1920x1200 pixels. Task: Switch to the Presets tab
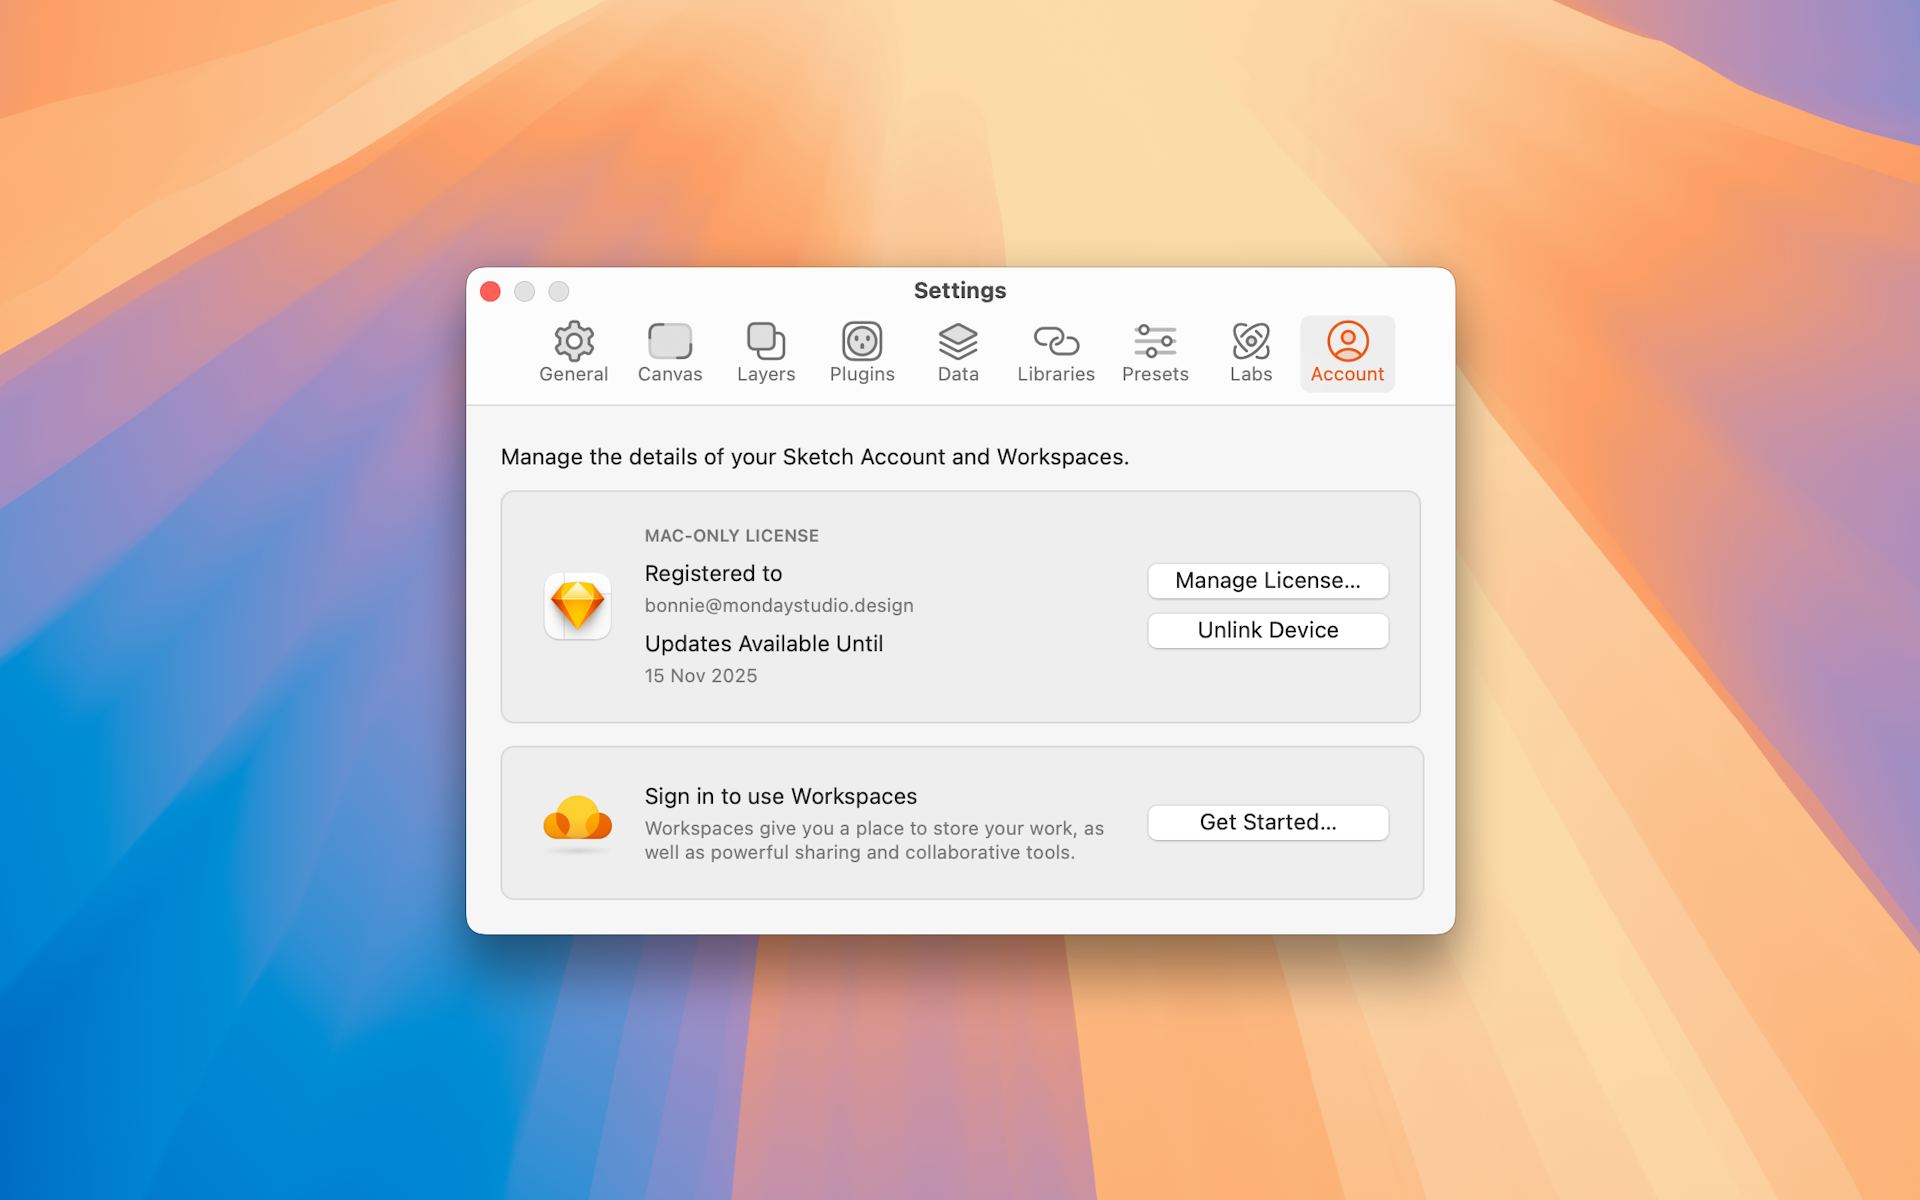tap(1155, 352)
